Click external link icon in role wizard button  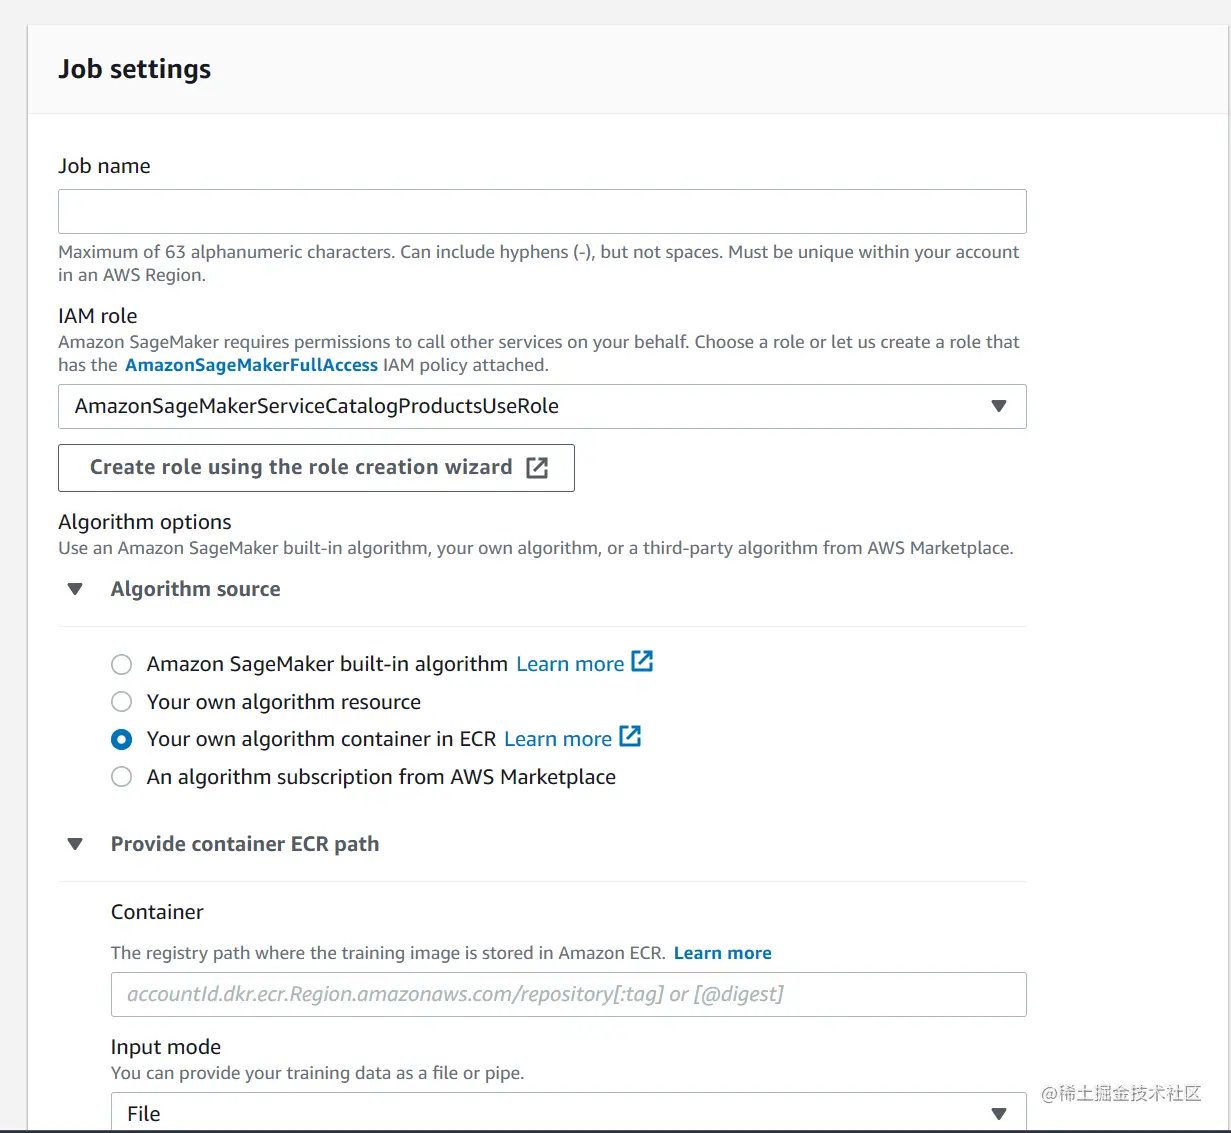click(537, 468)
